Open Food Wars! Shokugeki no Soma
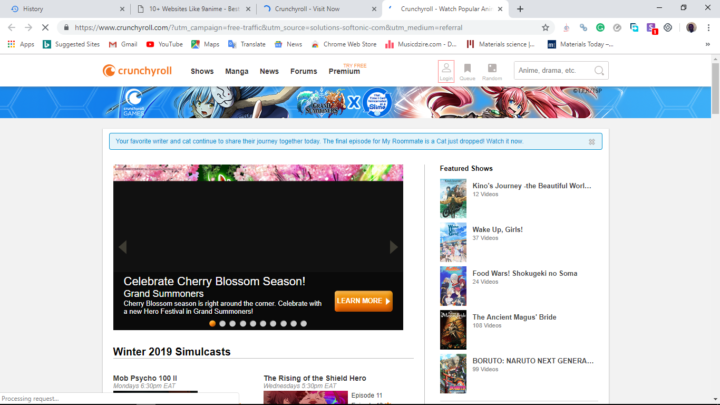The height and width of the screenshot is (405, 720). (525, 273)
